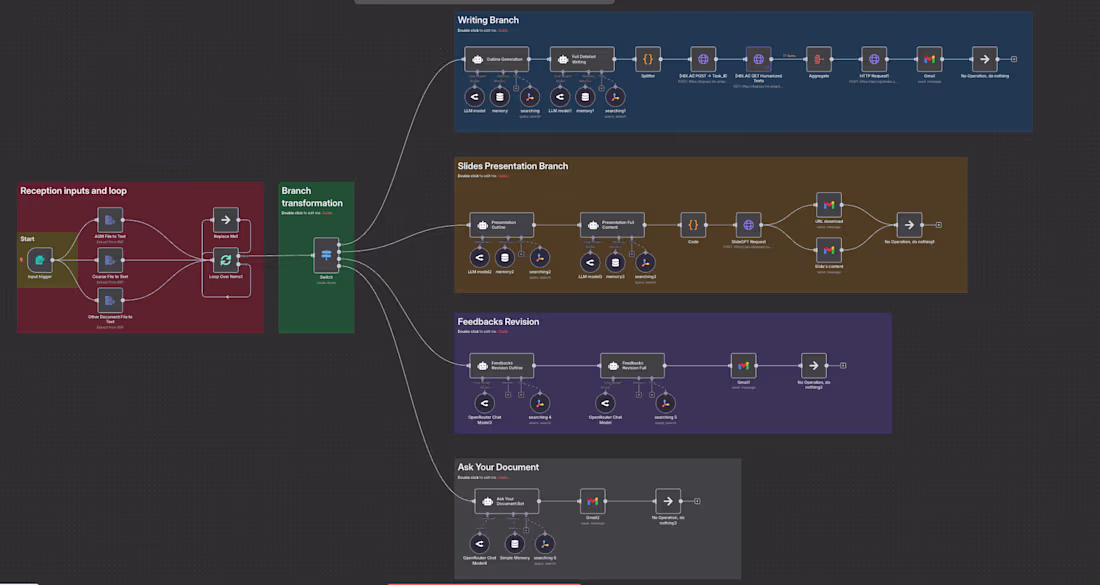This screenshot has width=1100, height=585.
Task: Select the Ask Your Document note title
Action: point(498,467)
